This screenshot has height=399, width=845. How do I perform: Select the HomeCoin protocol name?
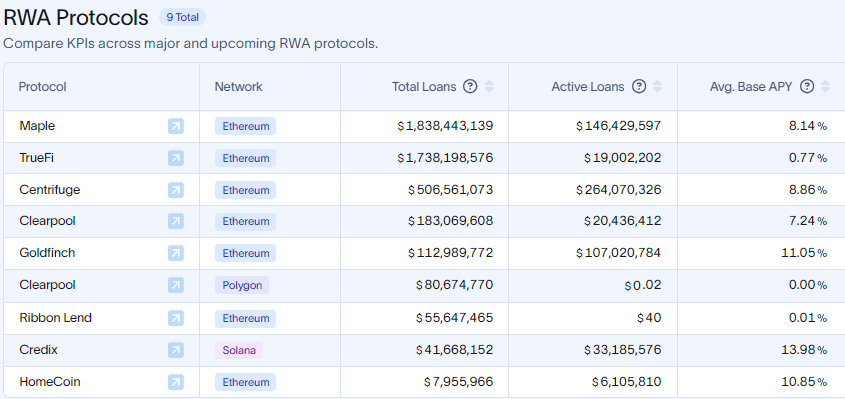pyautogui.click(x=50, y=382)
